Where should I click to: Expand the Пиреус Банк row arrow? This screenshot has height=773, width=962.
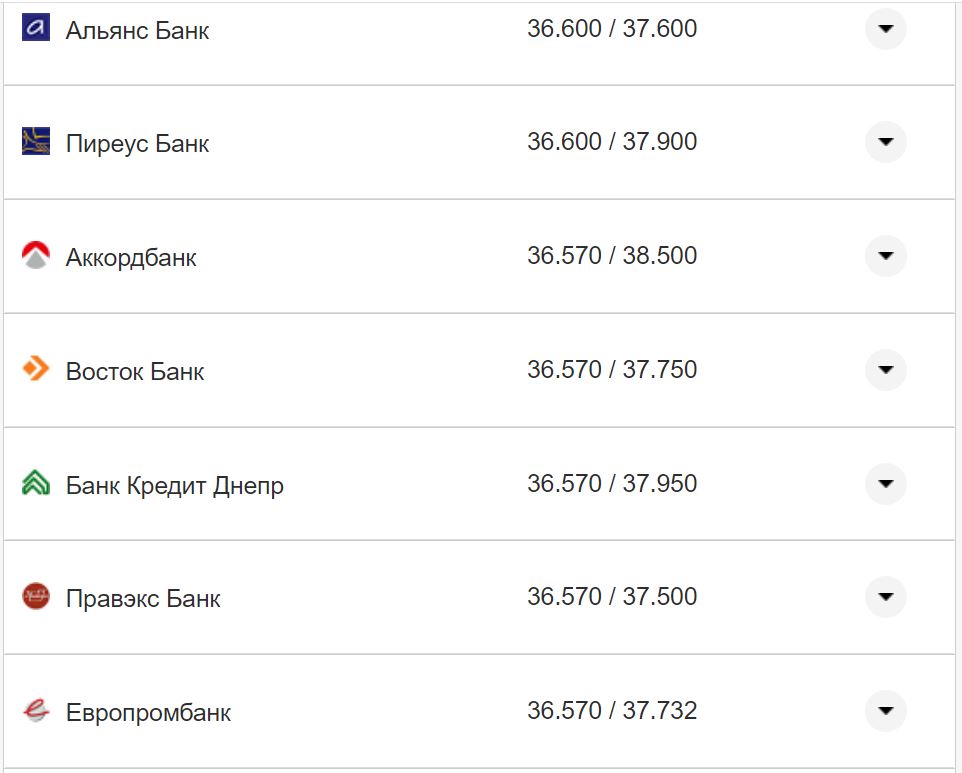(x=885, y=142)
